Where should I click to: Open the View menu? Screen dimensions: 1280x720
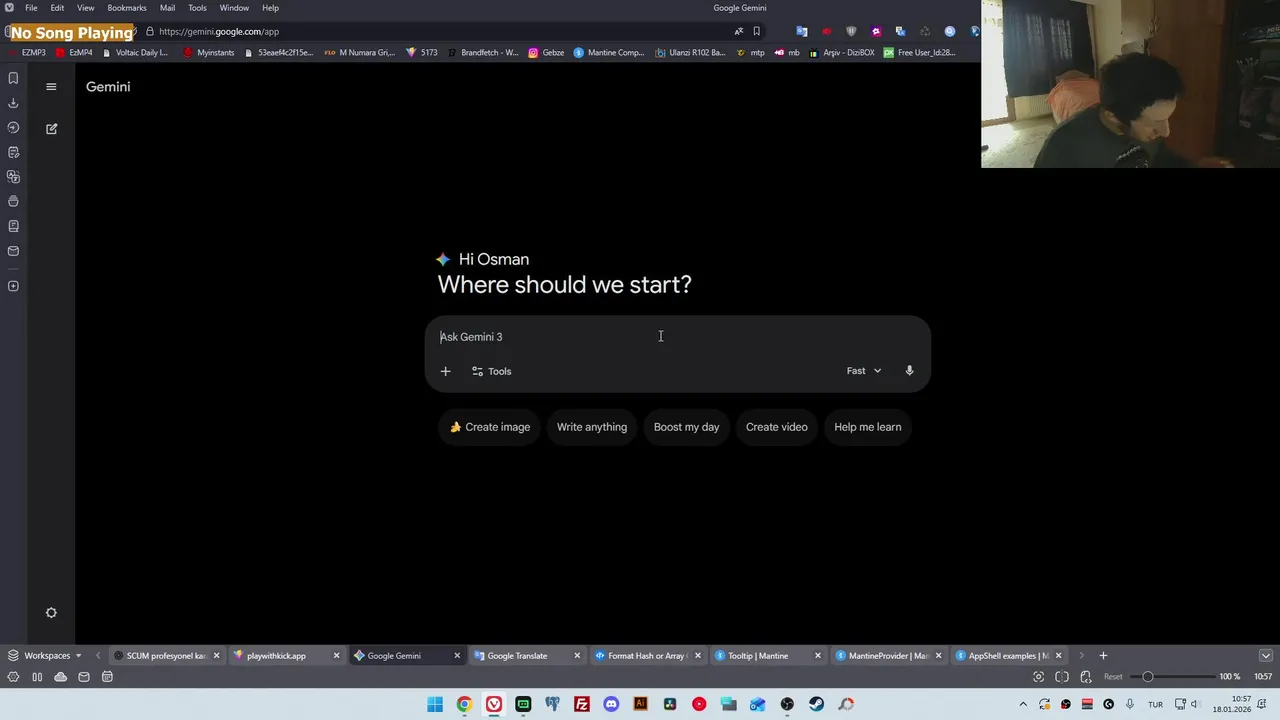click(86, 8)
